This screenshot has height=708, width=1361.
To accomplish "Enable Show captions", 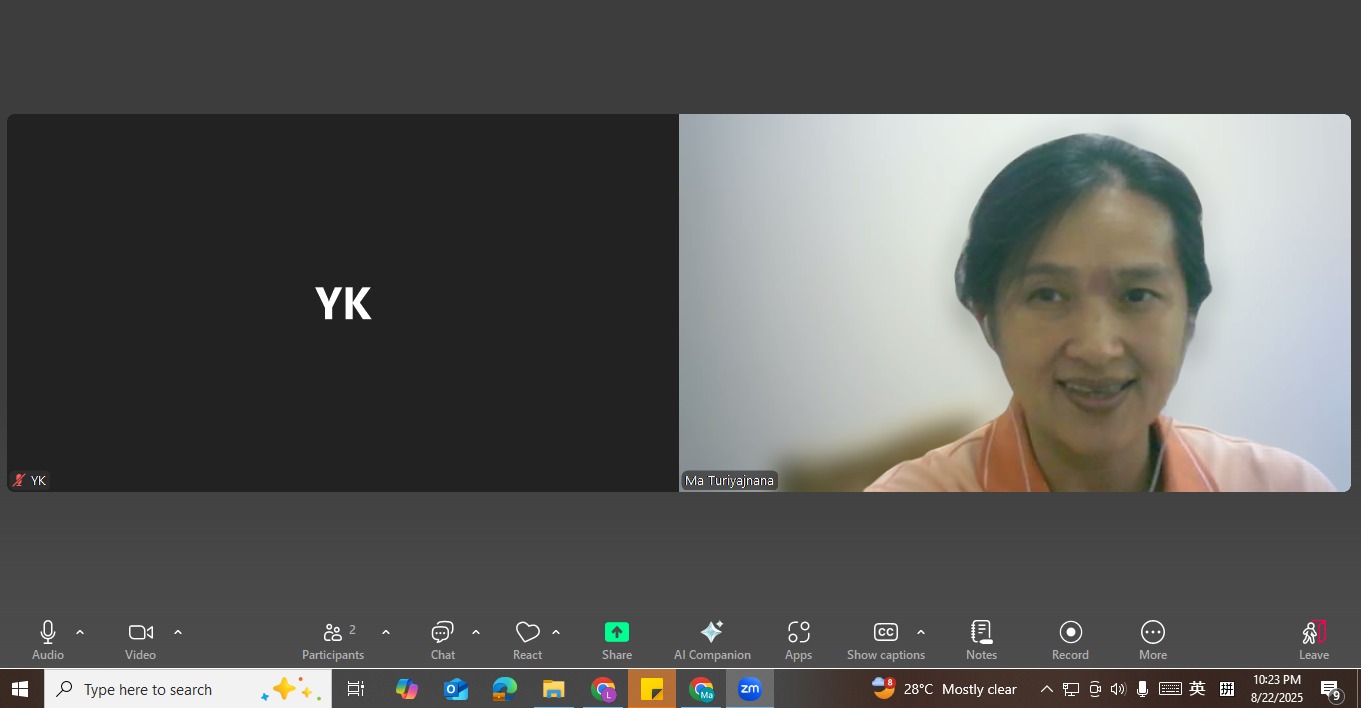I will pos(885,640).
